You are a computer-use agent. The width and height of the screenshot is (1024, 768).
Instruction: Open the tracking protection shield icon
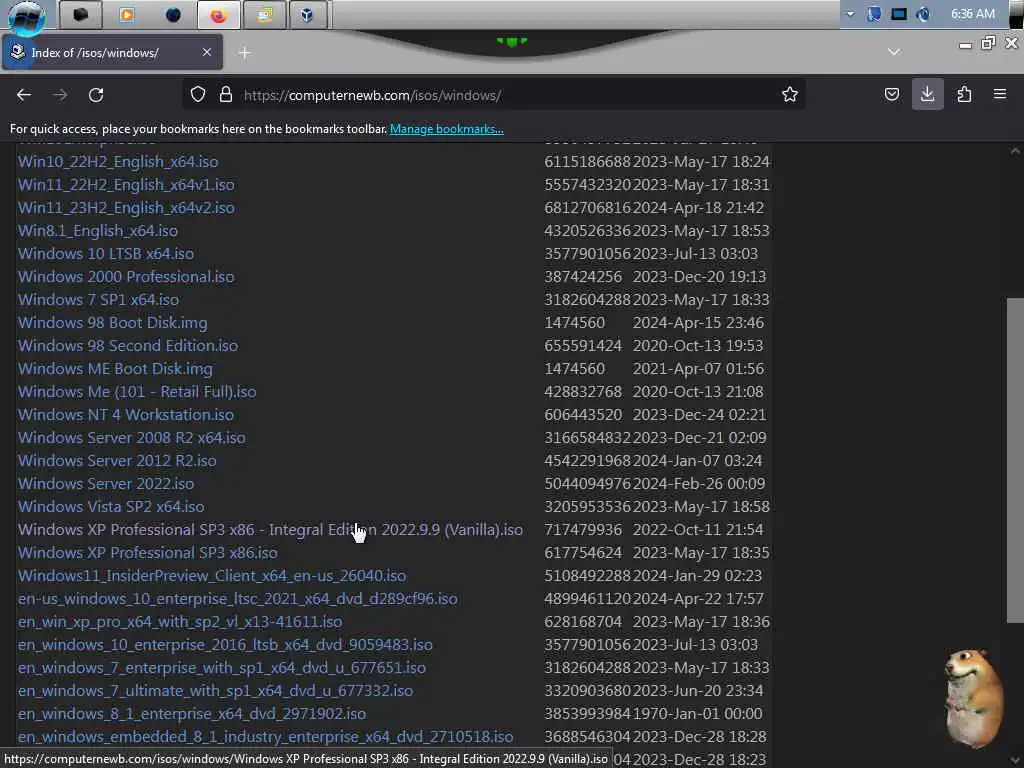(x=198, y=95)
